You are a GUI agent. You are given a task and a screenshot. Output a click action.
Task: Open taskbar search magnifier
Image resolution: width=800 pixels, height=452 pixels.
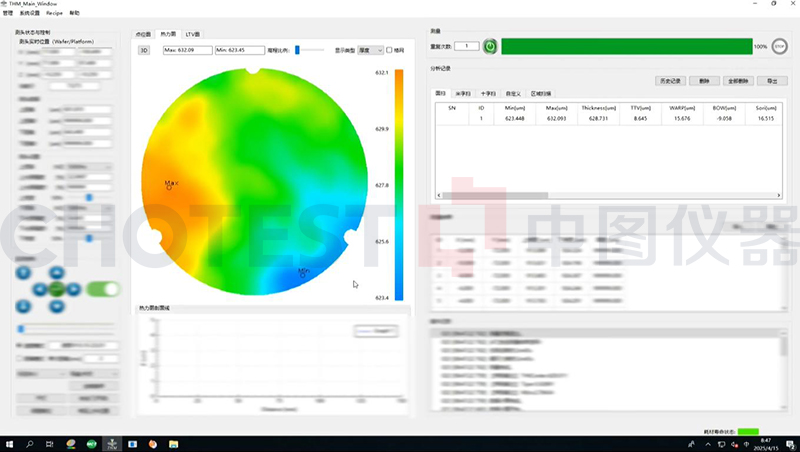pos(29,444)
